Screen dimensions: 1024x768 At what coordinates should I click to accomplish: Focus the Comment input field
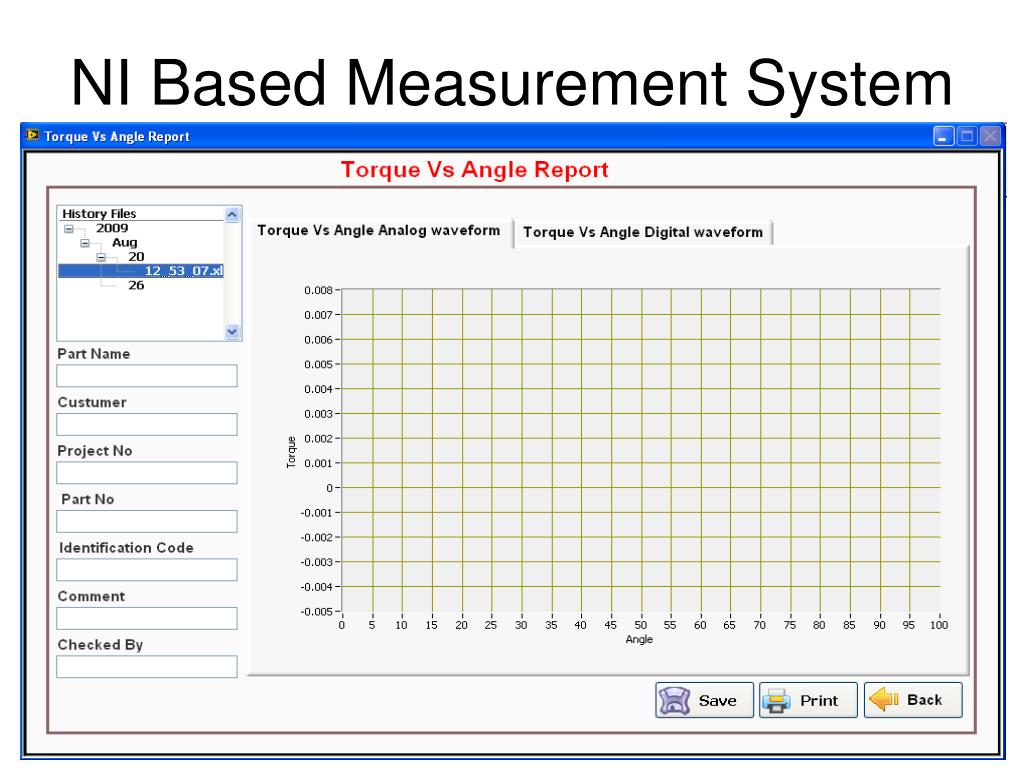147,618
